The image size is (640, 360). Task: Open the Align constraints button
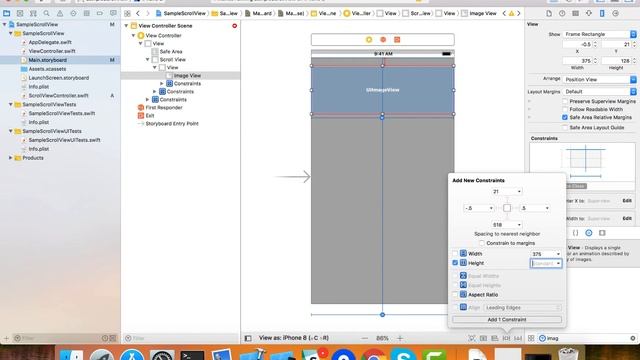495,338
